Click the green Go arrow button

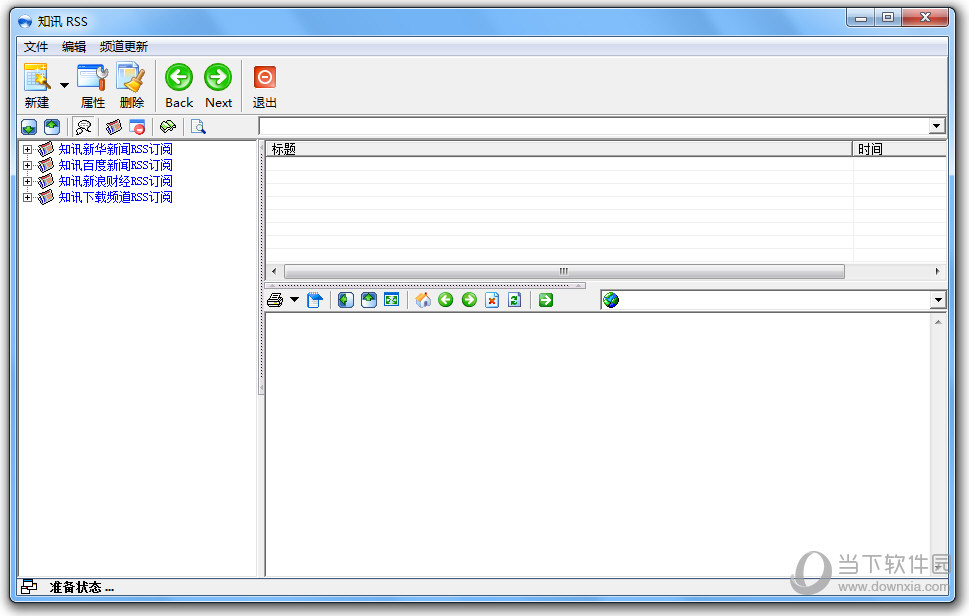[x=546, y=300]
